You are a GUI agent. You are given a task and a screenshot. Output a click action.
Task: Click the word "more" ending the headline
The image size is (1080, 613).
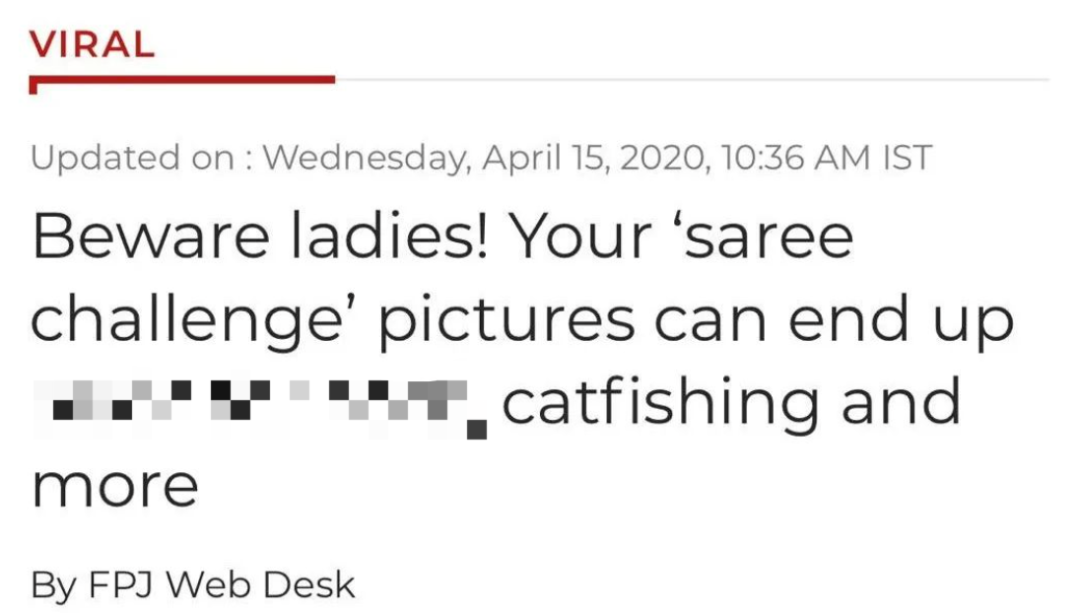point(115,488)
